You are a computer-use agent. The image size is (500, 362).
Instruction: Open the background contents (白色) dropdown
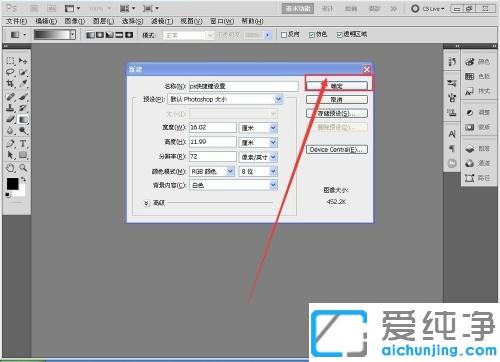(x=233, y=185)
